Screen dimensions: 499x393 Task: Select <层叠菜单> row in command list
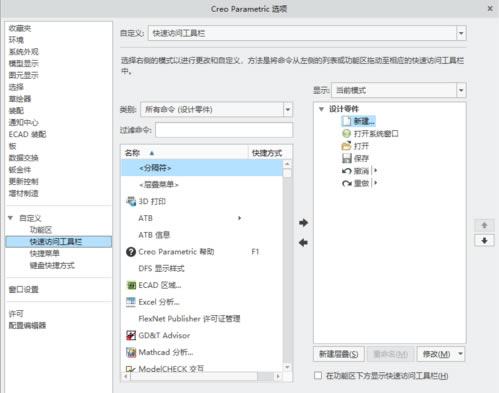(202, 184)
